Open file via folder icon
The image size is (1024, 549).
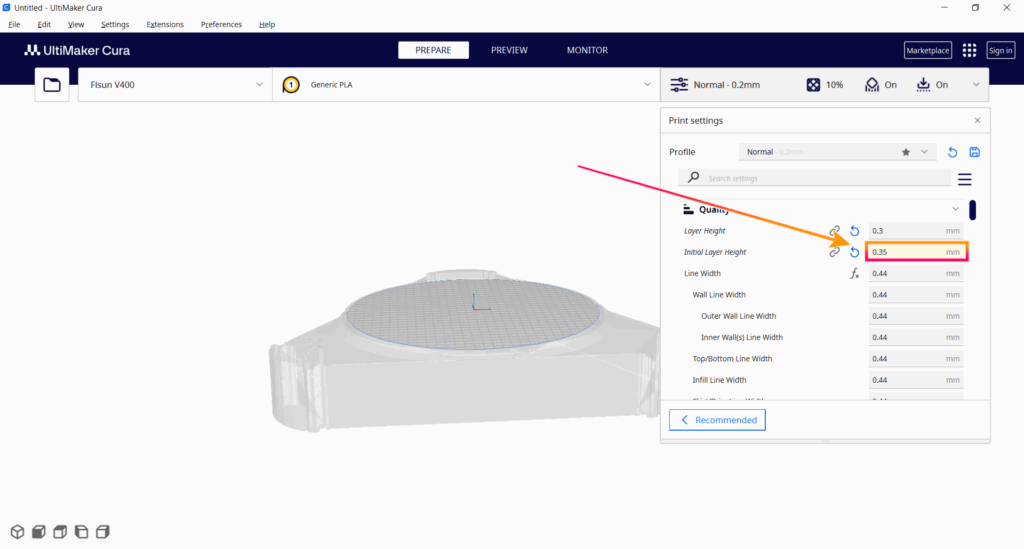coord(52,85)
